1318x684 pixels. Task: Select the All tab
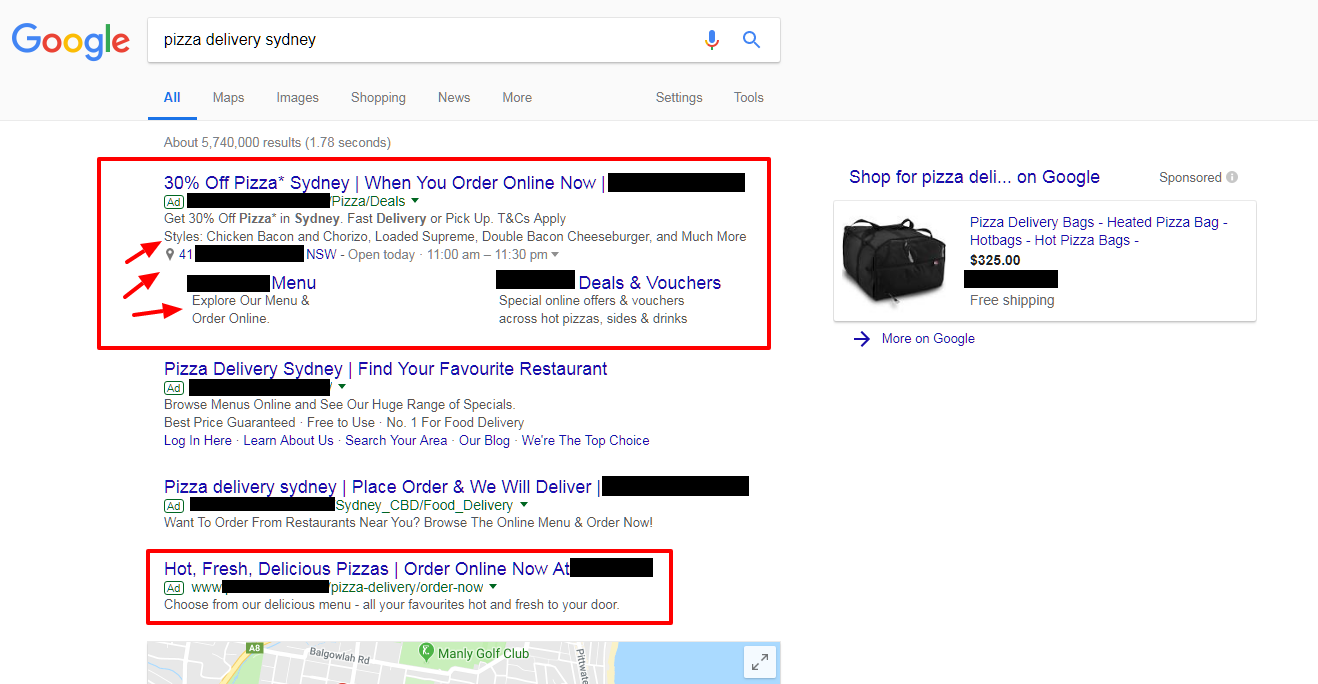tap(172, 97)
